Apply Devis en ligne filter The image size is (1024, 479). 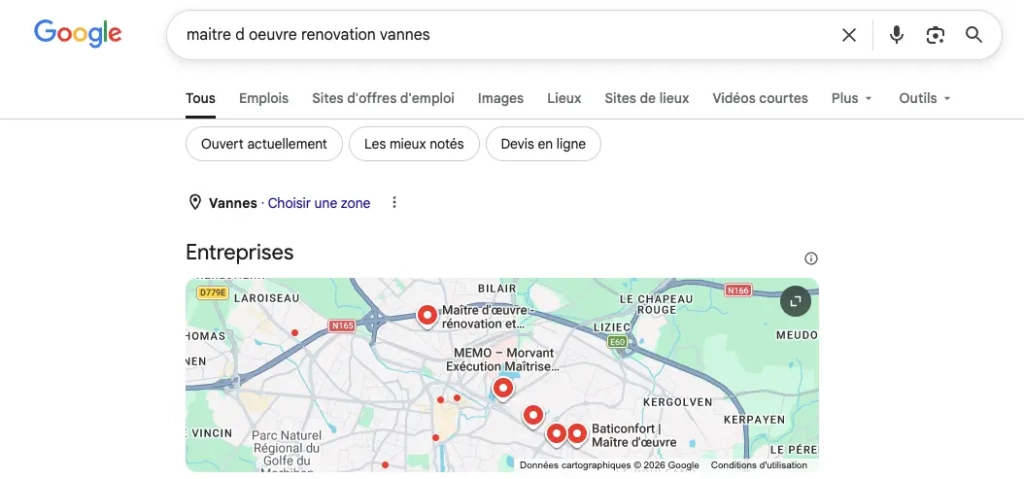[x=543, y=144]
